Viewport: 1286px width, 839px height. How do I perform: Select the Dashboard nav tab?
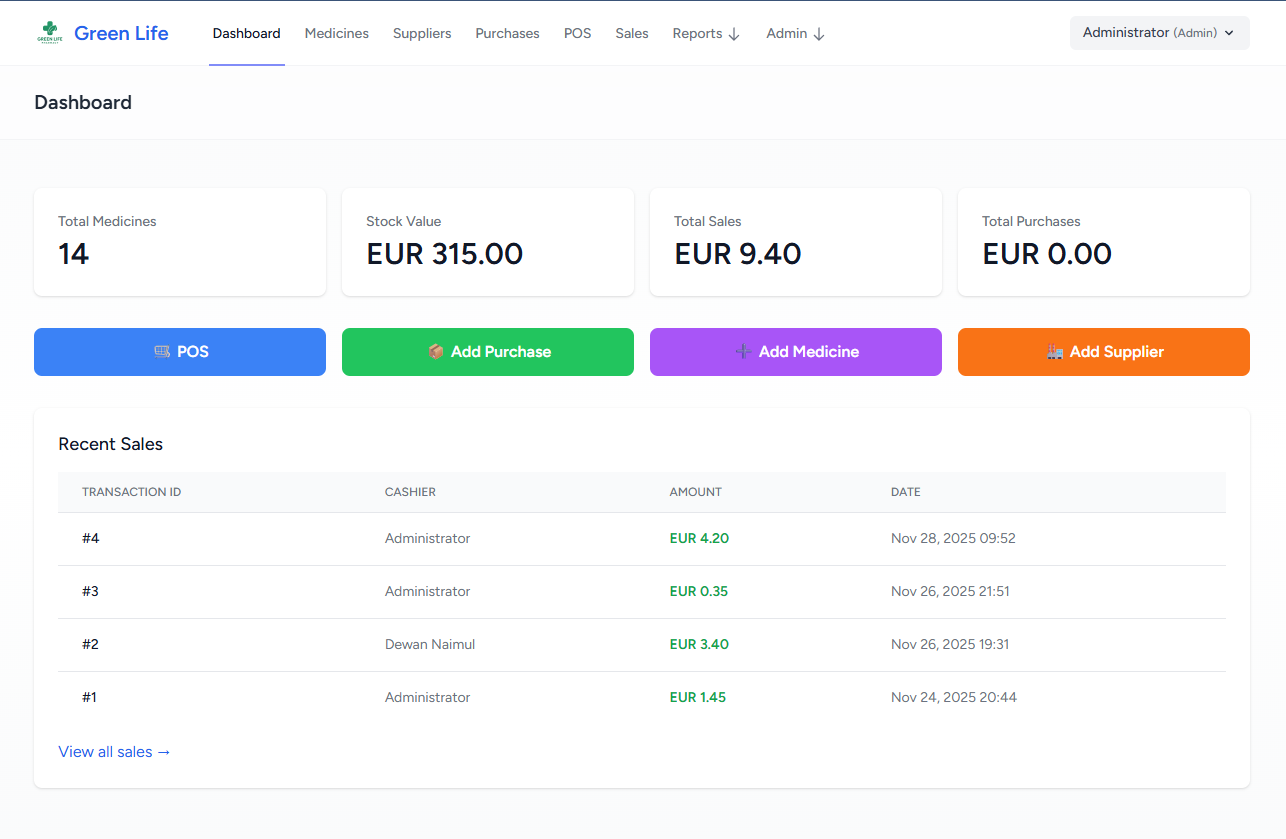pos(247,34)
